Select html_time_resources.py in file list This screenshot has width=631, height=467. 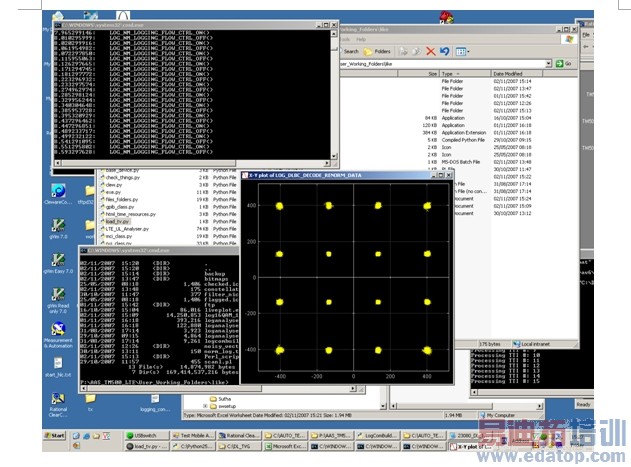tap(130, 214)
